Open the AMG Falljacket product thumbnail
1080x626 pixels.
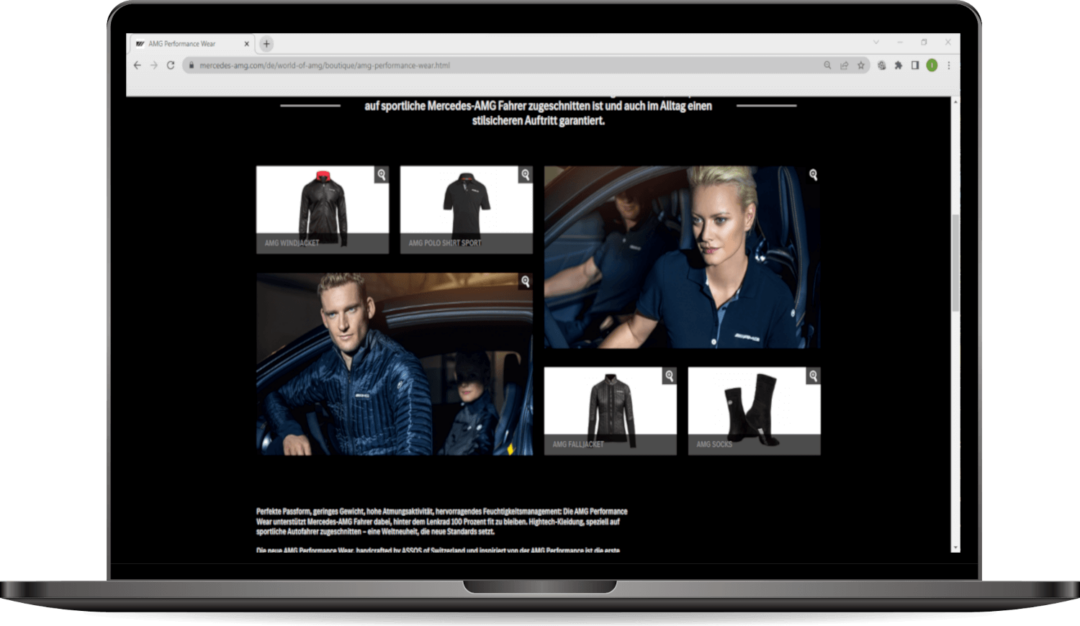(610, 411)
